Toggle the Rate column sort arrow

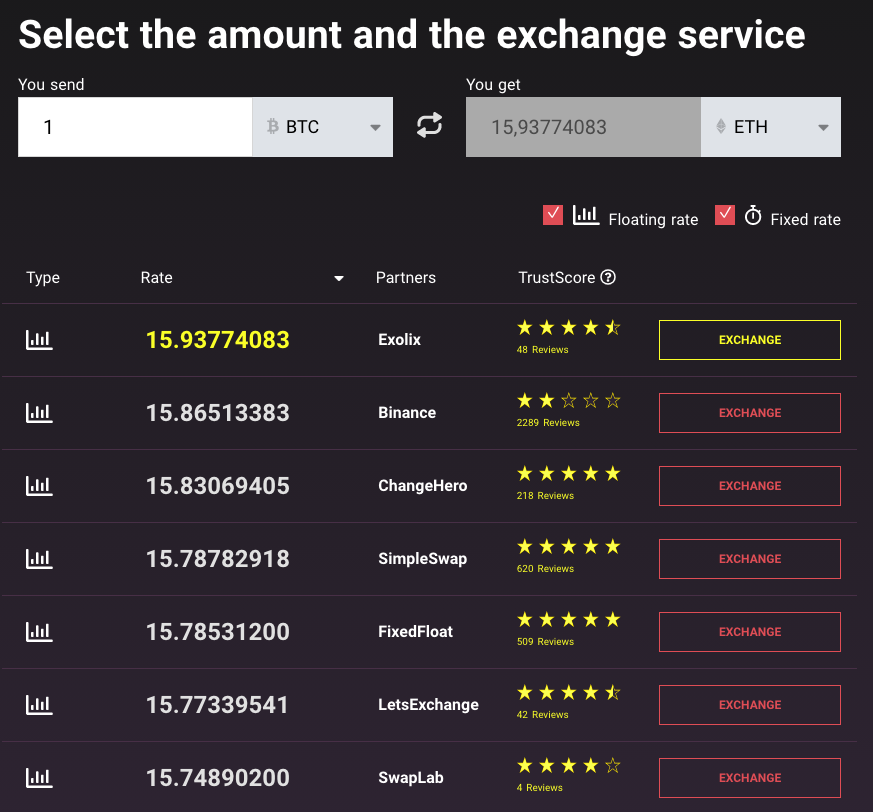coord(339,278)
